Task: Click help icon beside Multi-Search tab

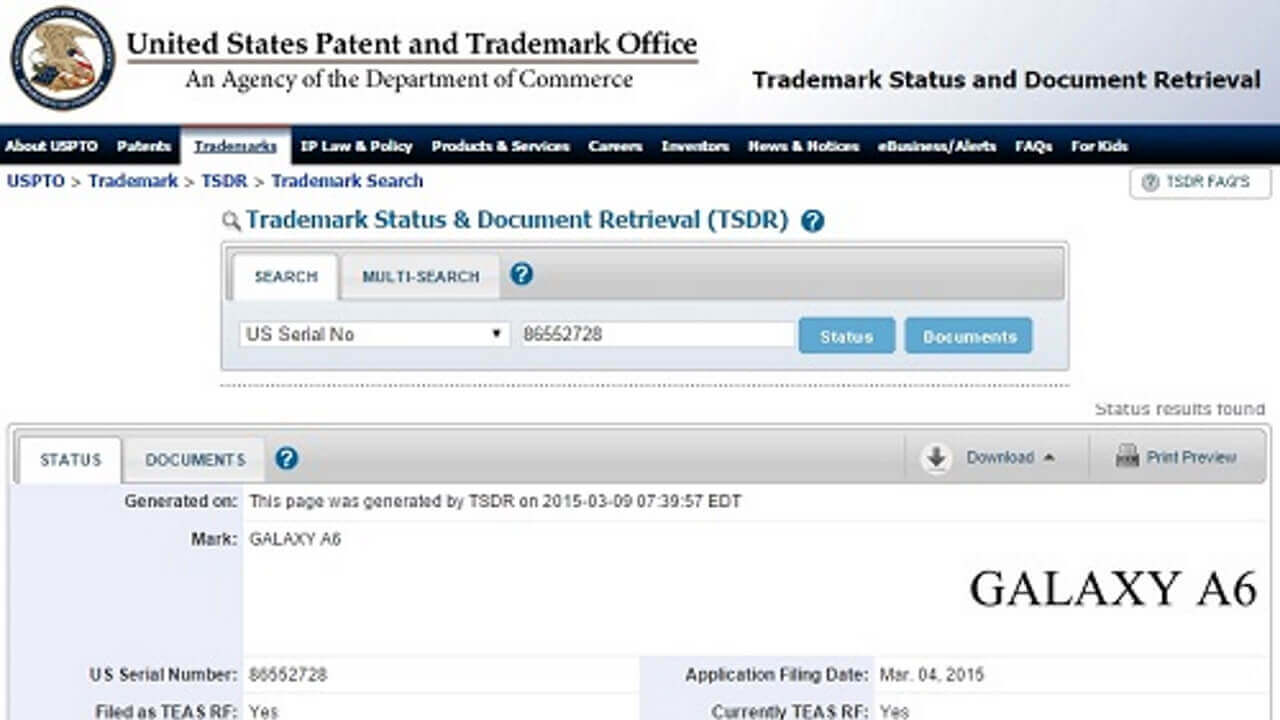Action: point(521,274)
